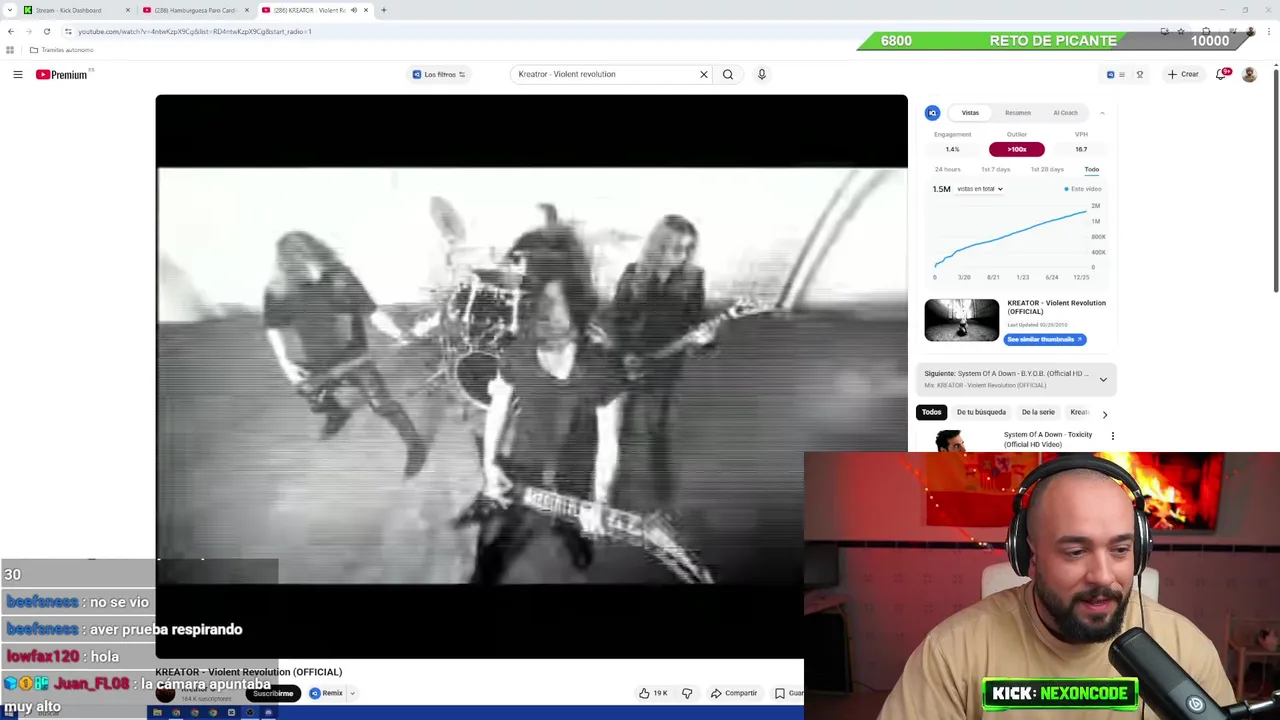
Task: Go to YouTube Premium home logo
Action: [x=61, y=74]
